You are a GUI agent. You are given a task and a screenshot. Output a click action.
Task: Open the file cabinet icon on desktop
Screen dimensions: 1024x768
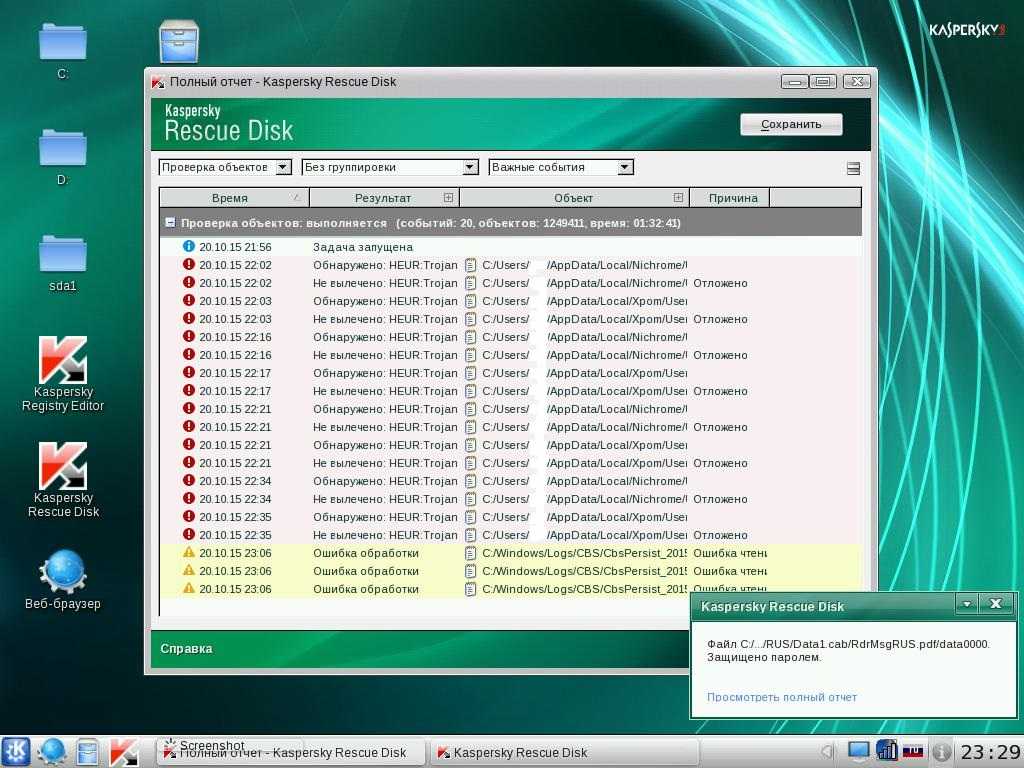coord(179,41)
